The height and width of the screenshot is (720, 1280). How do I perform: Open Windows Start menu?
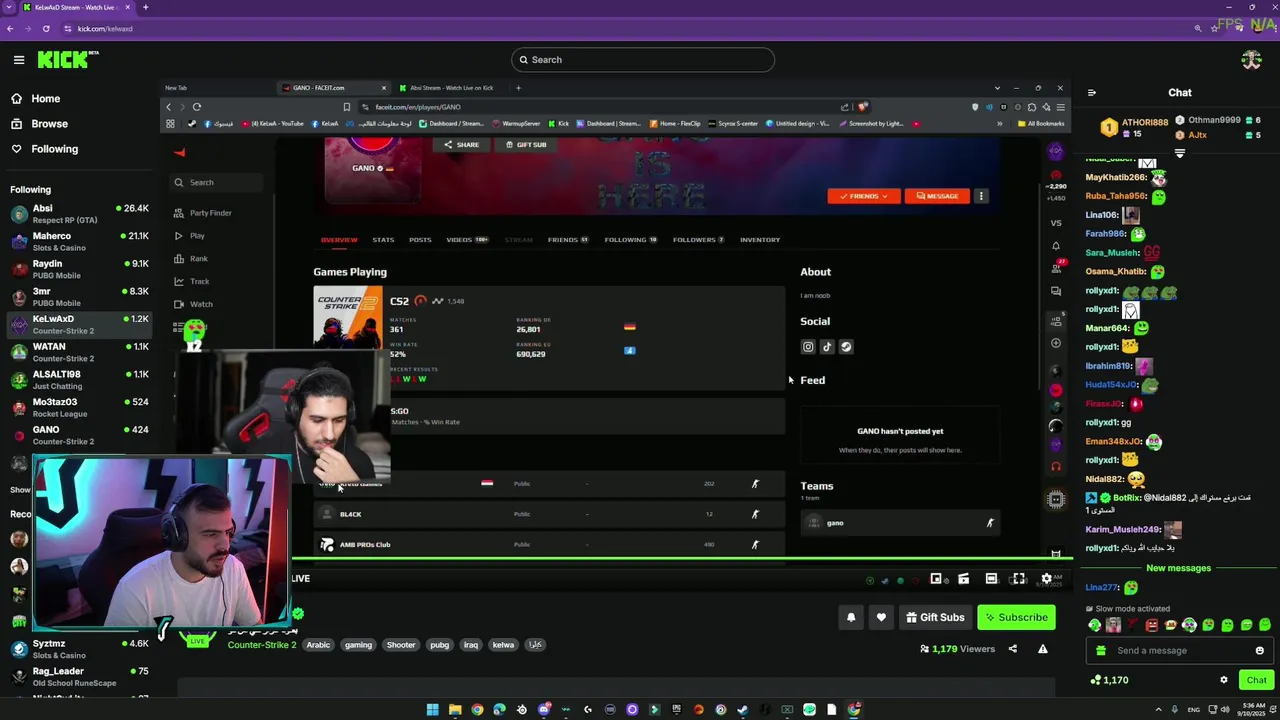(432, 710)
